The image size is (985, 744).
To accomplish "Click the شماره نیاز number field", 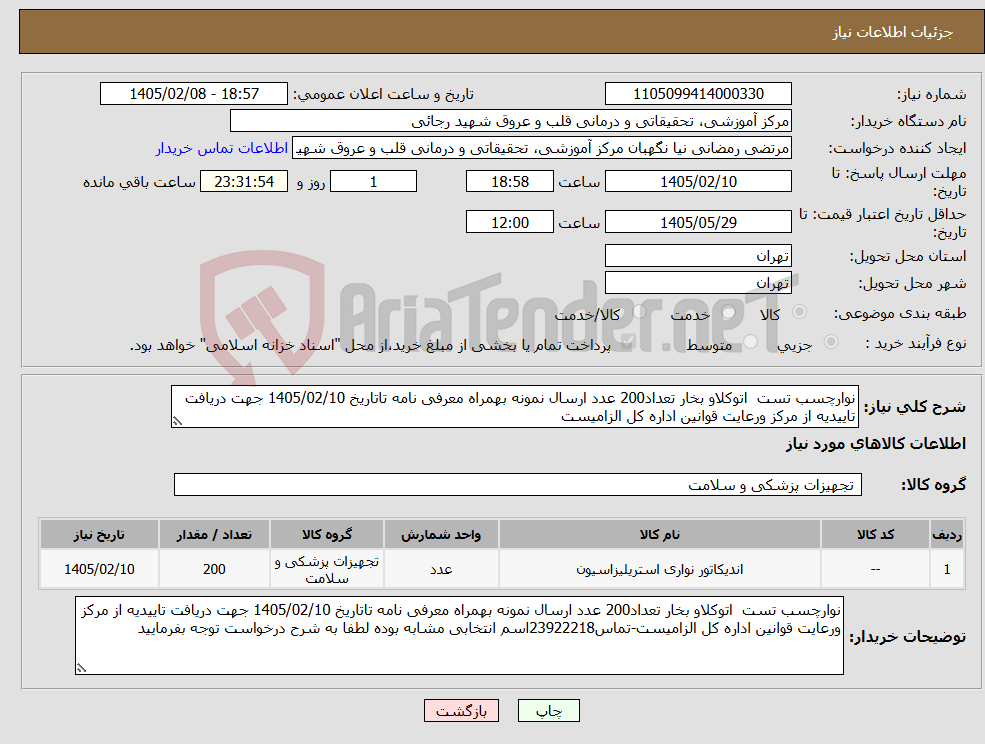I will (x=698, y=94).
